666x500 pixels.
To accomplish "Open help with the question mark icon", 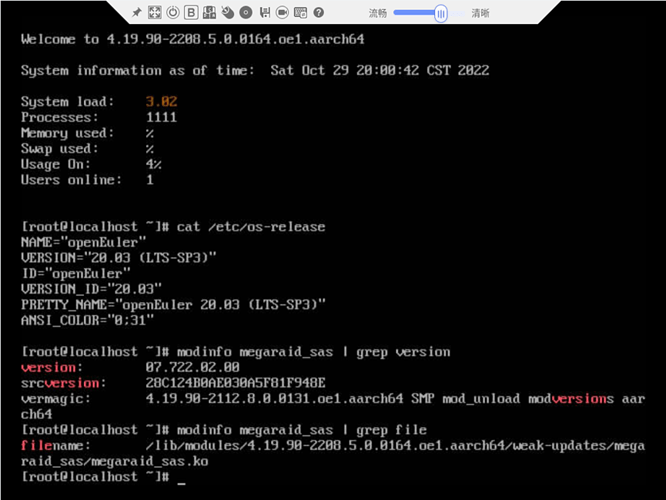I will coord(318,13).
